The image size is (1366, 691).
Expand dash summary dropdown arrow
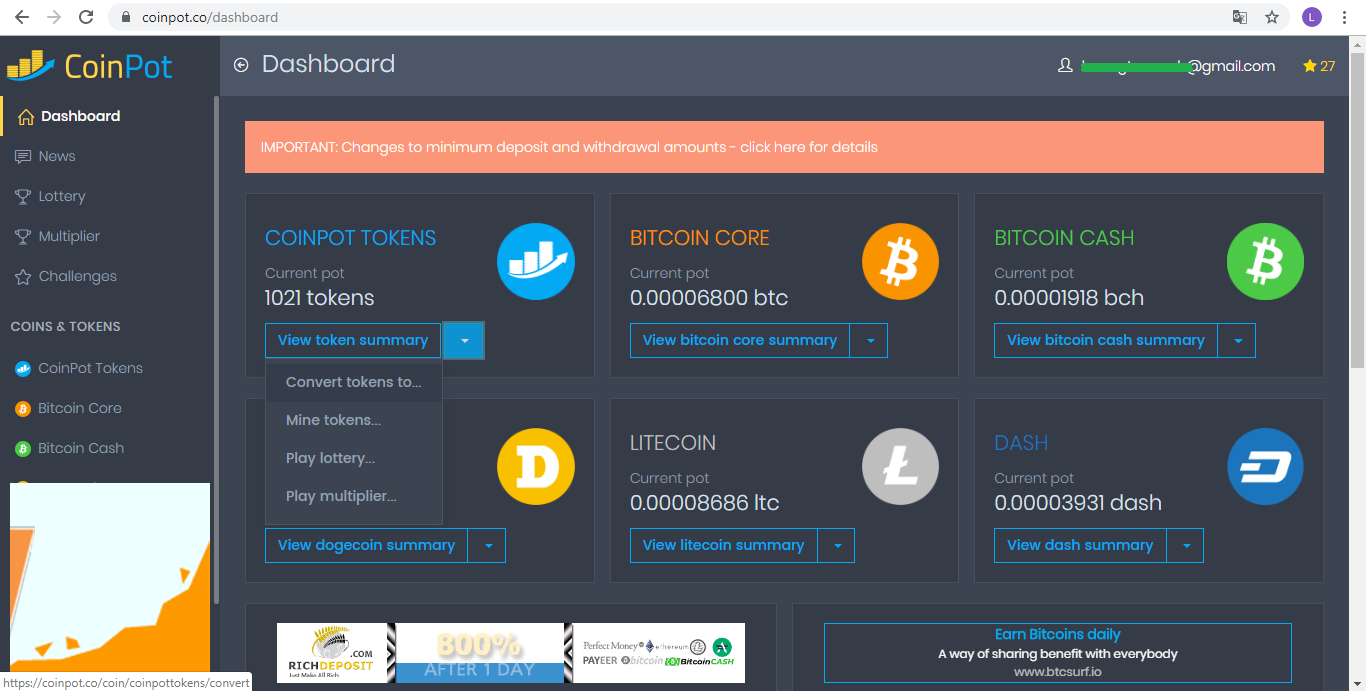1185,545
